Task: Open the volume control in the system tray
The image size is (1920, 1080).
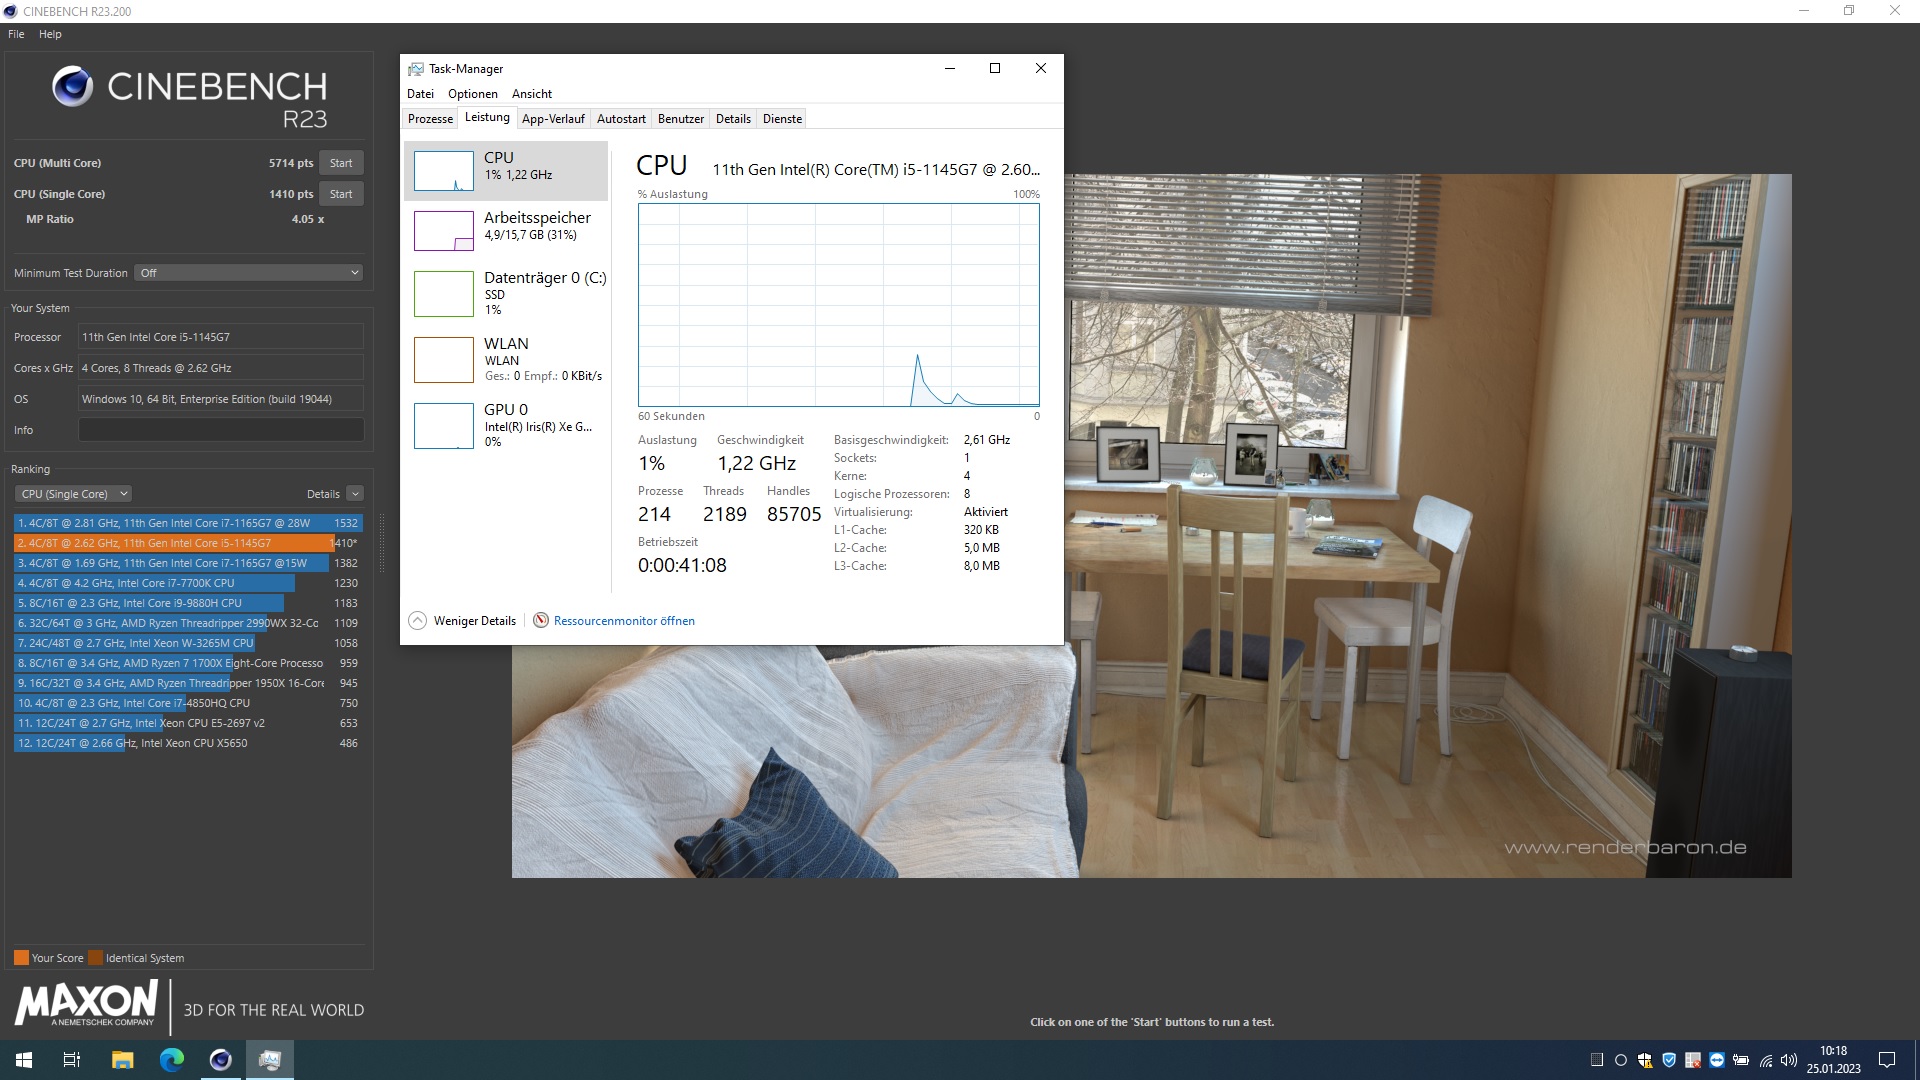Action: pos(1788,1060)
